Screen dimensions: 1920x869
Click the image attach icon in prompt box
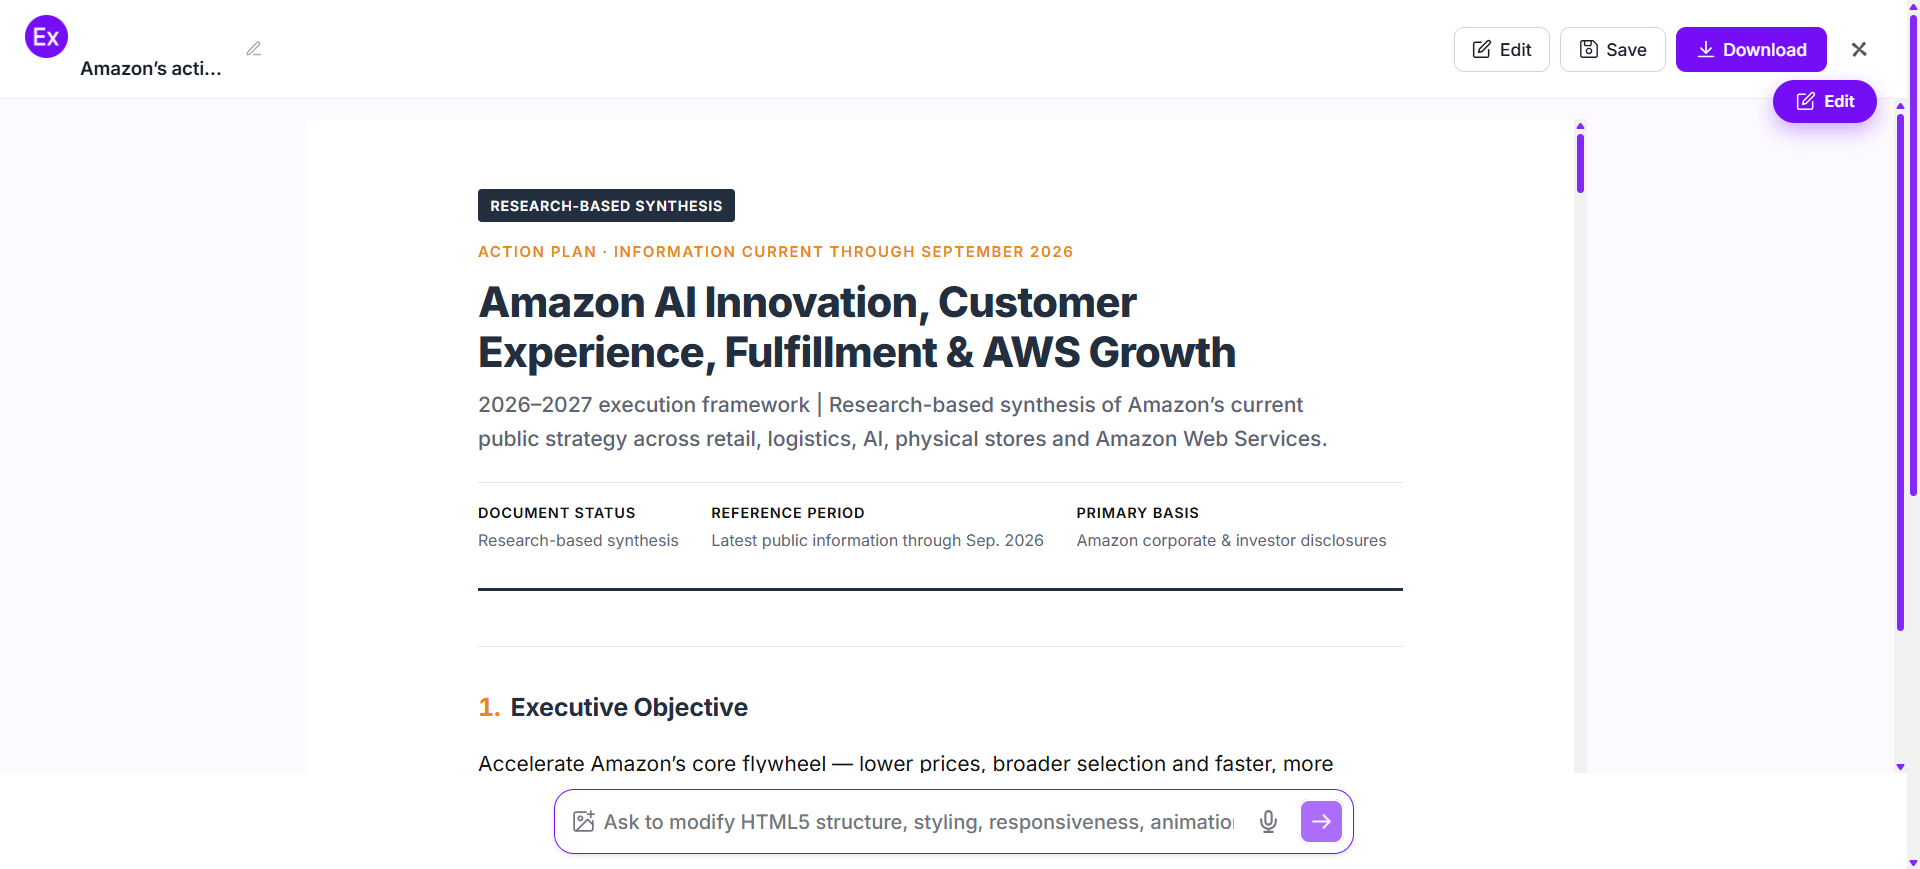point(584,822)
